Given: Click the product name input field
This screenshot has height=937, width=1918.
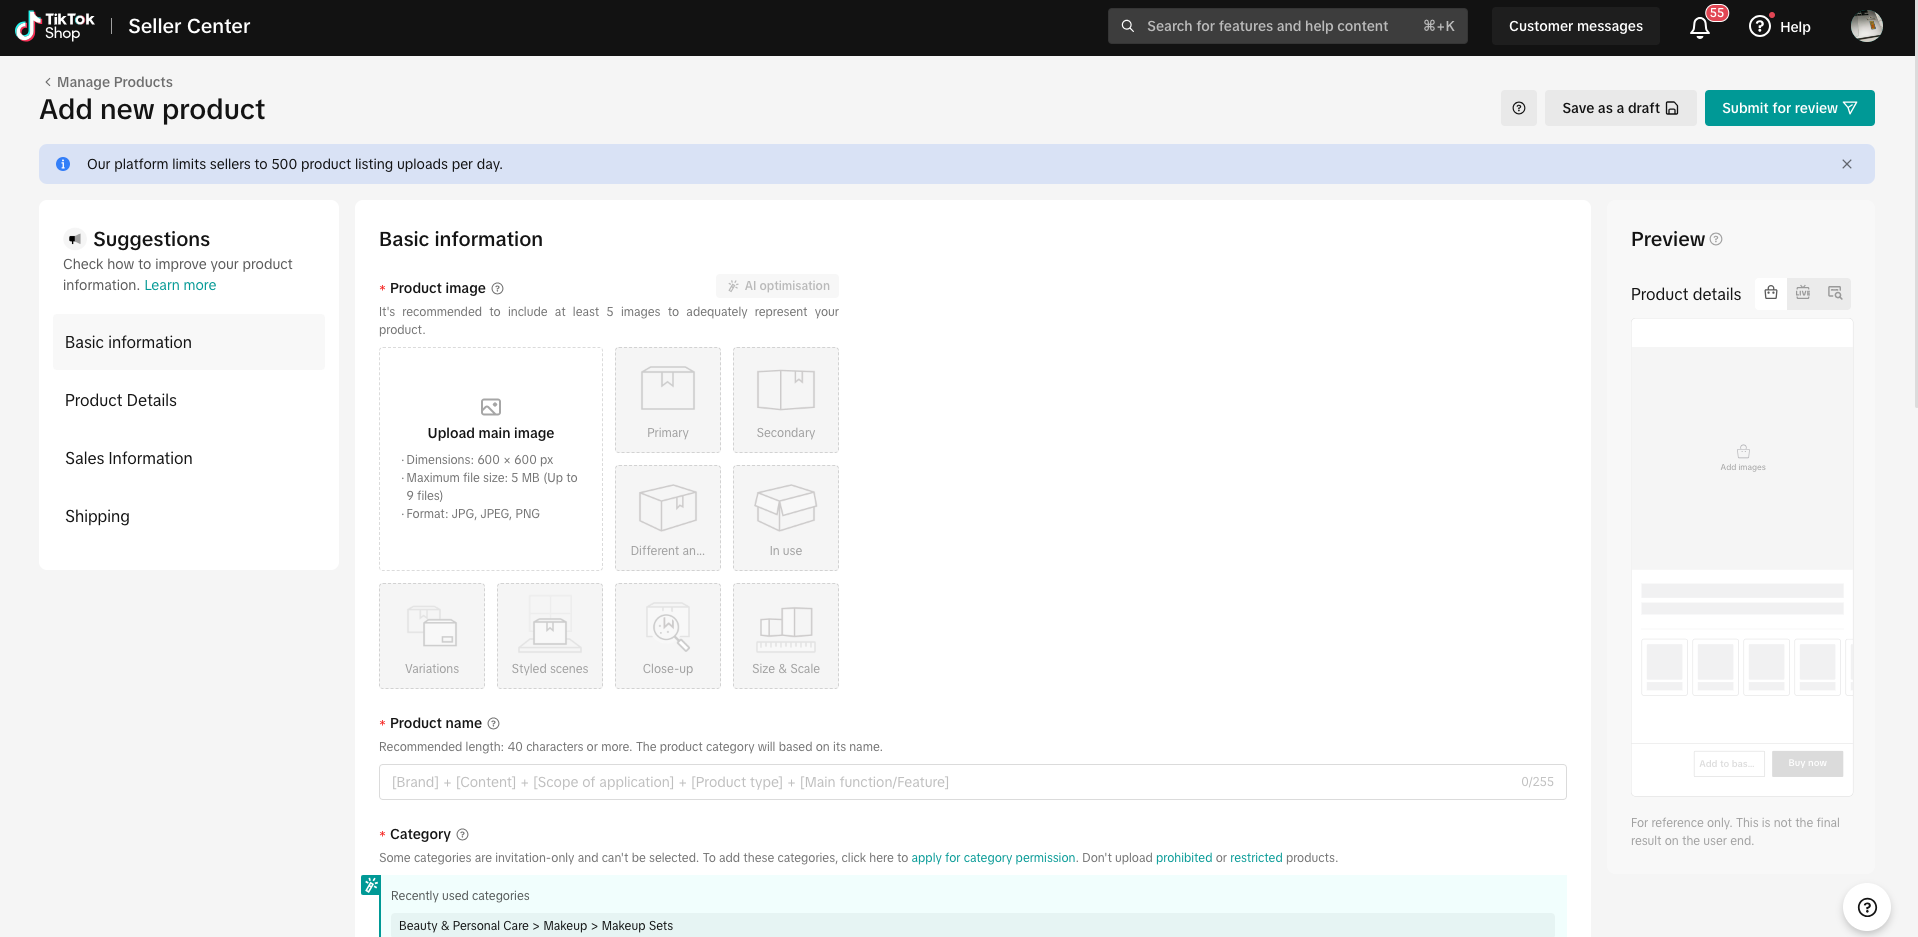Looking at the screenshot, I should (x=972, y=782).
